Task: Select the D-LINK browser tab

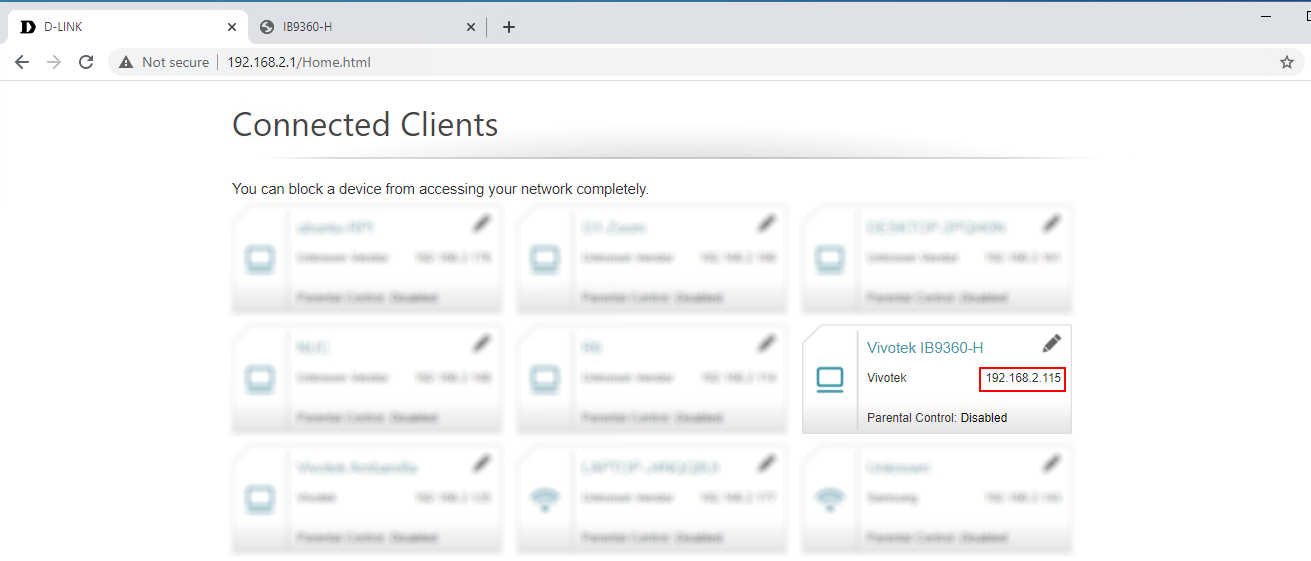Action: click(120, 27)
